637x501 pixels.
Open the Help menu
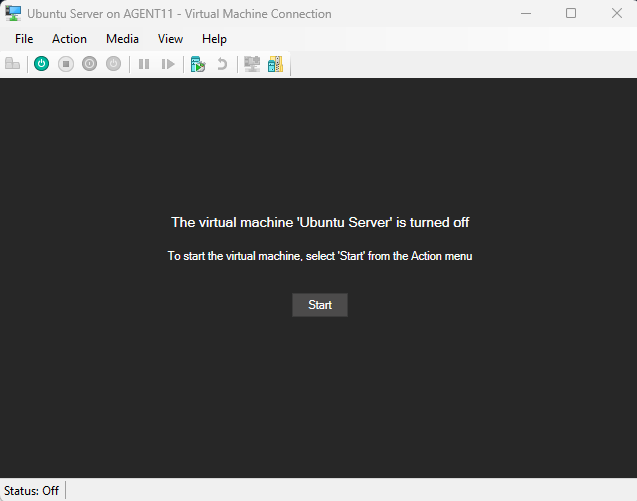[214, 39]
